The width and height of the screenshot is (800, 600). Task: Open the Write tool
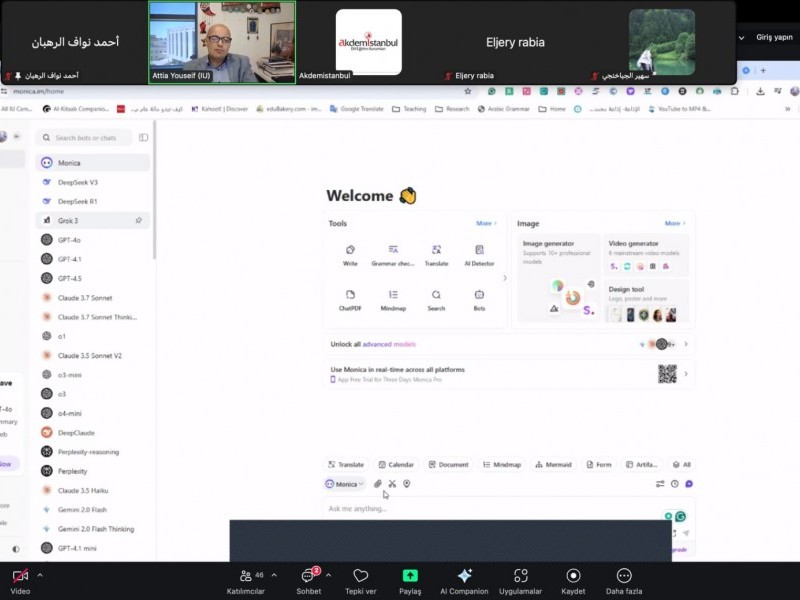350,255
